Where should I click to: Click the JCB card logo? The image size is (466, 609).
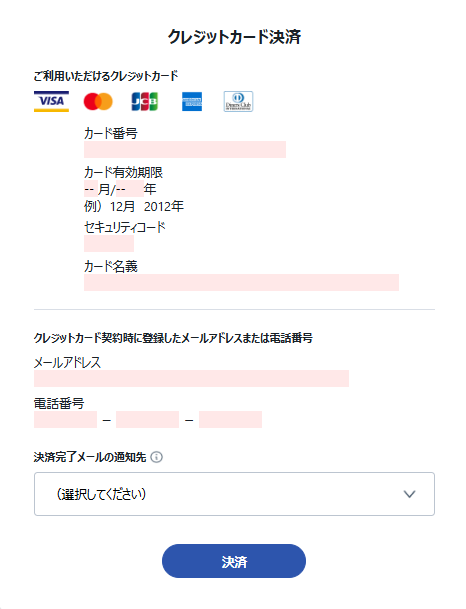pyautogui.click(x=144, y=101)
